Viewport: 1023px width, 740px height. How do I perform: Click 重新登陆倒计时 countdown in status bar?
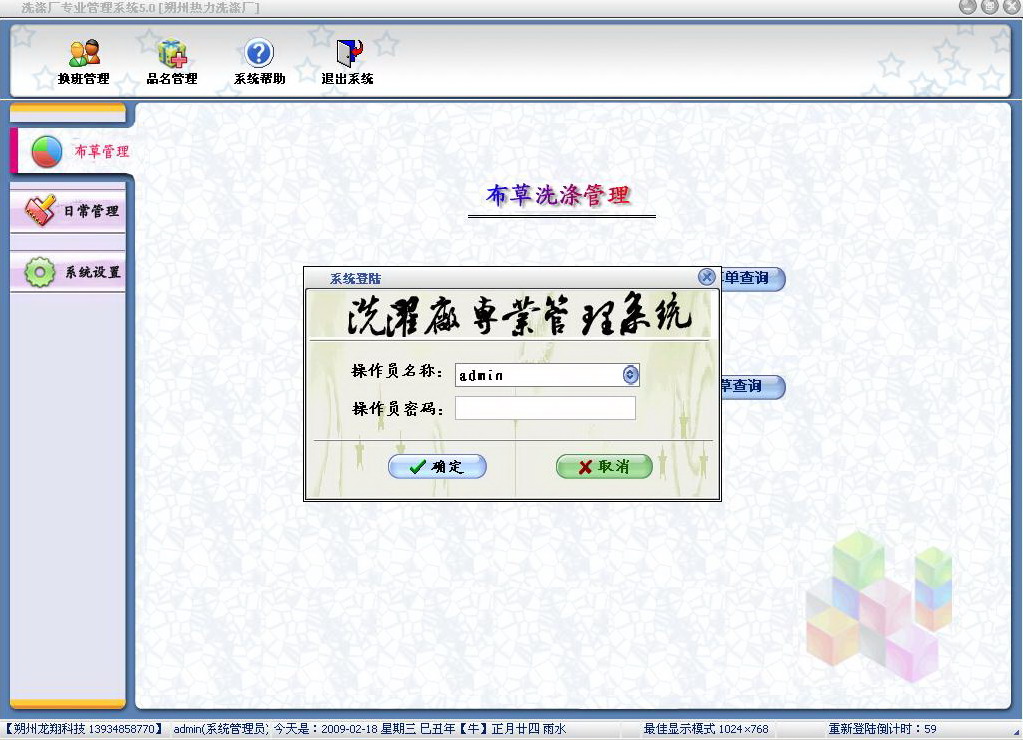pyautogui.click(x=882, y=729)
